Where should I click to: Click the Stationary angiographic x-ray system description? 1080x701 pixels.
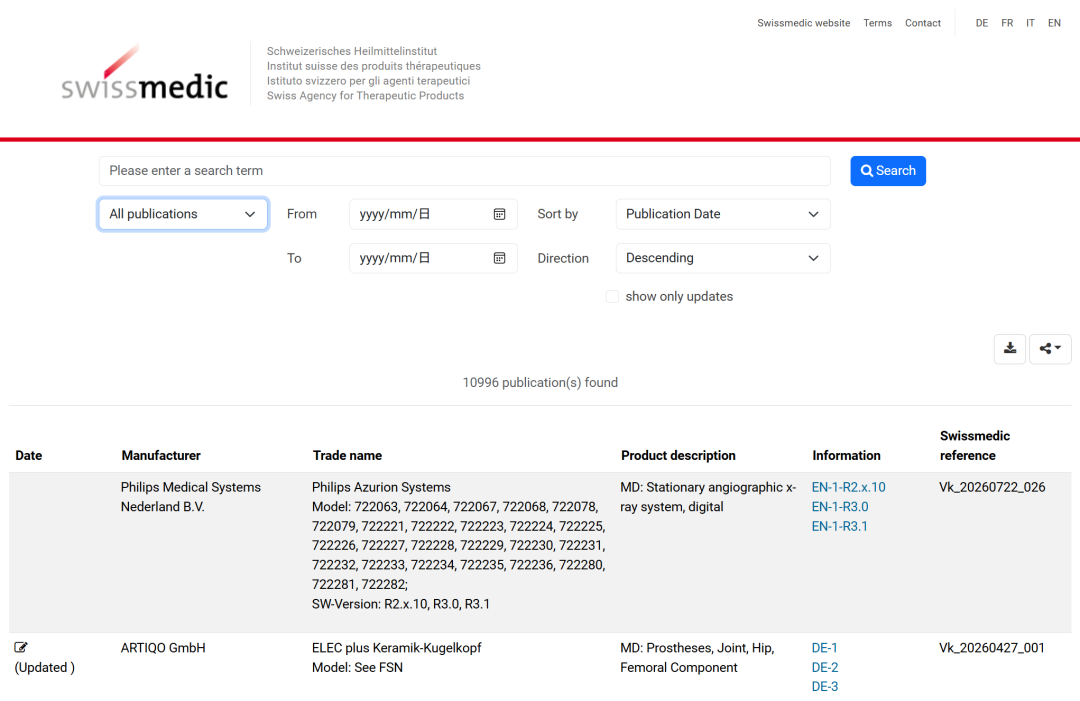click(708, 497)
